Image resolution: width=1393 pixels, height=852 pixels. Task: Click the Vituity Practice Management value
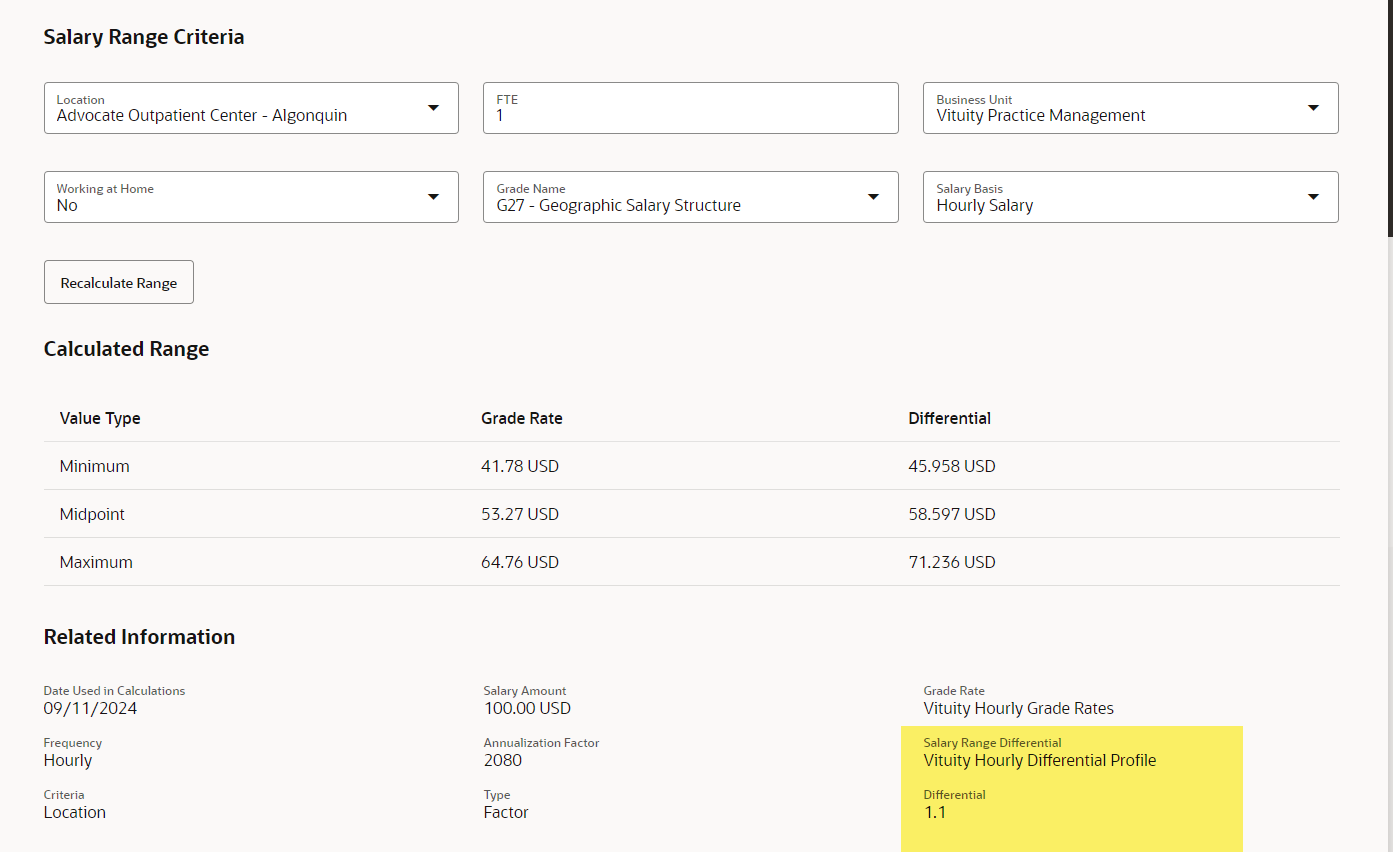(x=1041, y=116)
